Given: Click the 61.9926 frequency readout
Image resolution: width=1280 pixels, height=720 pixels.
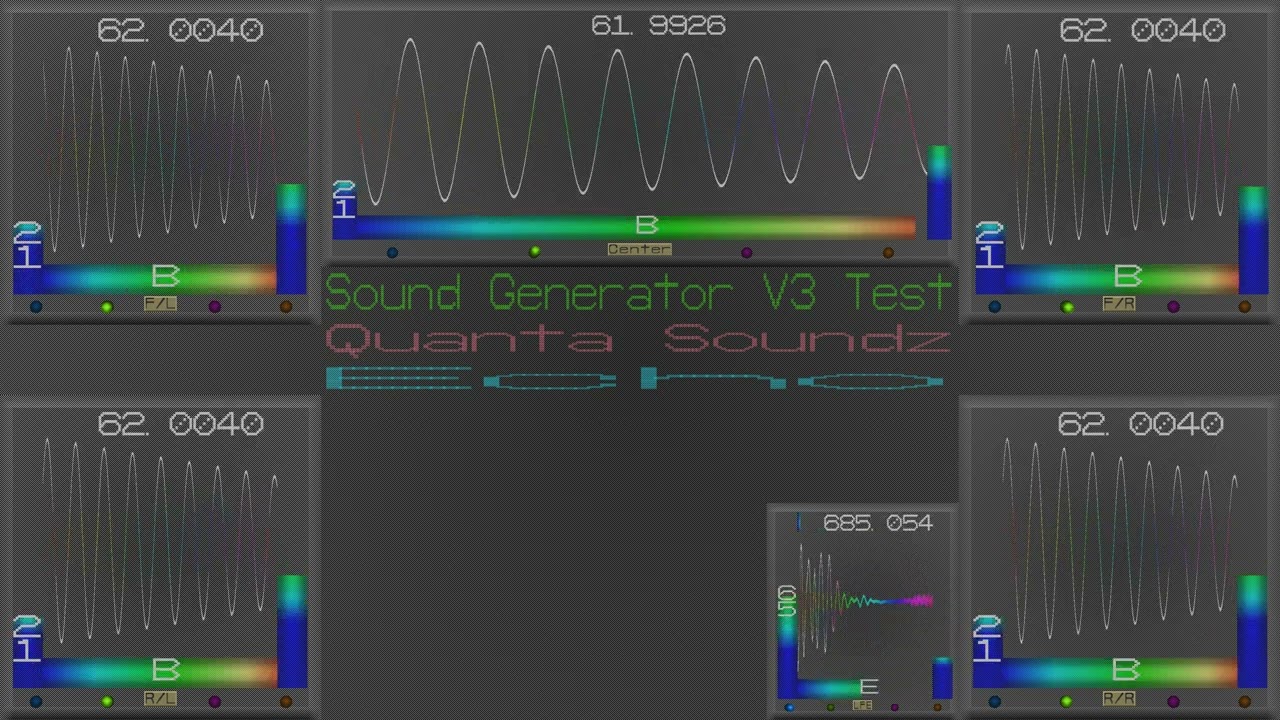Looking at the screenshot, I should [658, 26].
